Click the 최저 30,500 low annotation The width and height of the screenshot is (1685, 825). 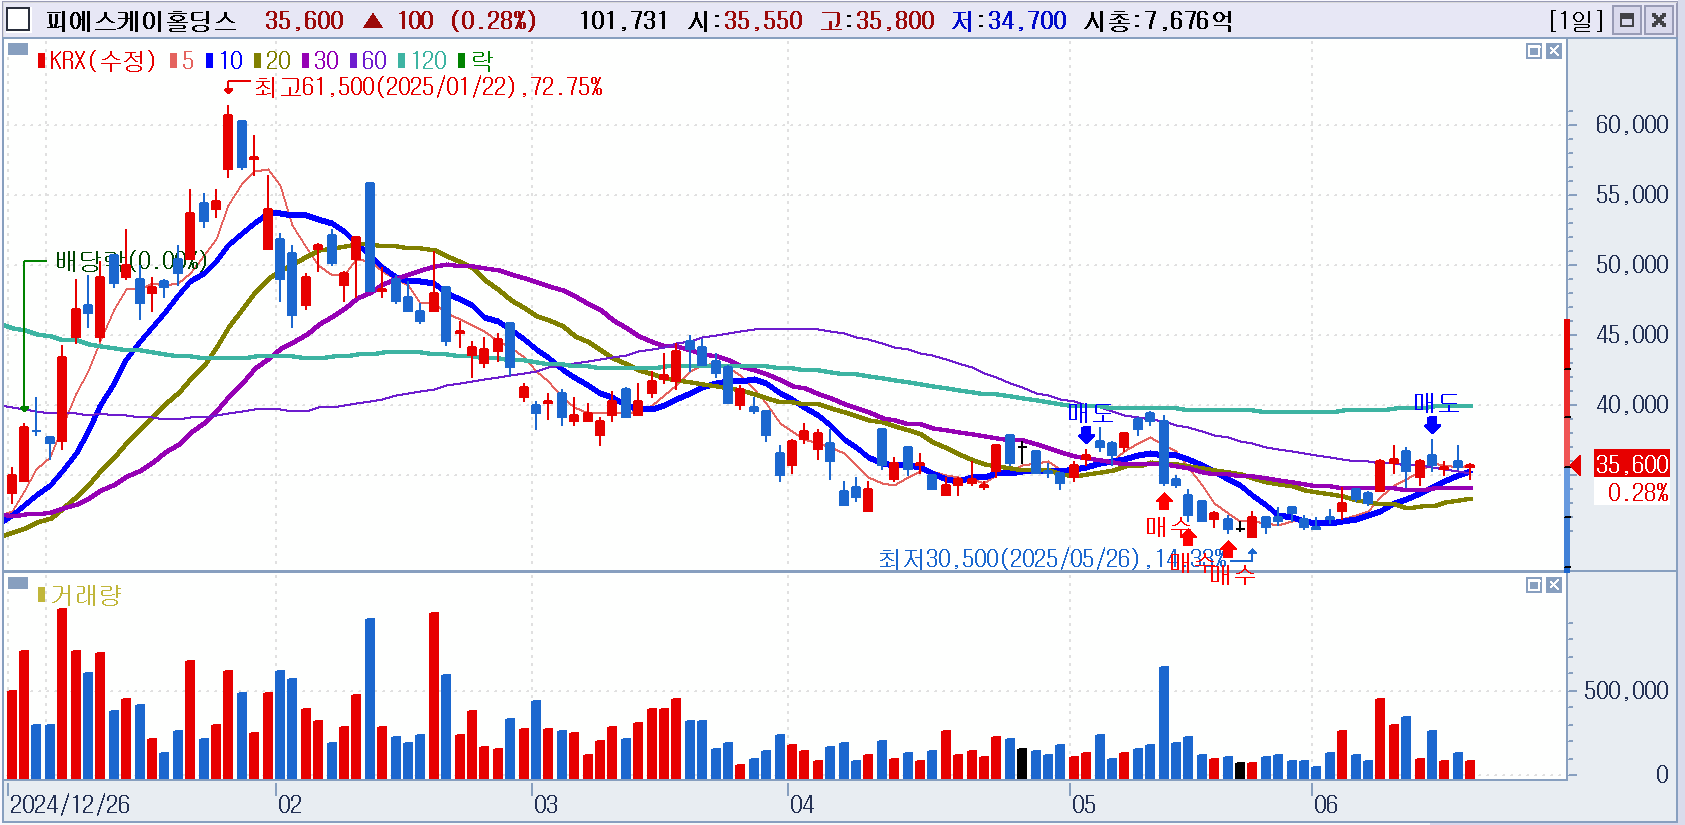click(x=1052, y=558)
